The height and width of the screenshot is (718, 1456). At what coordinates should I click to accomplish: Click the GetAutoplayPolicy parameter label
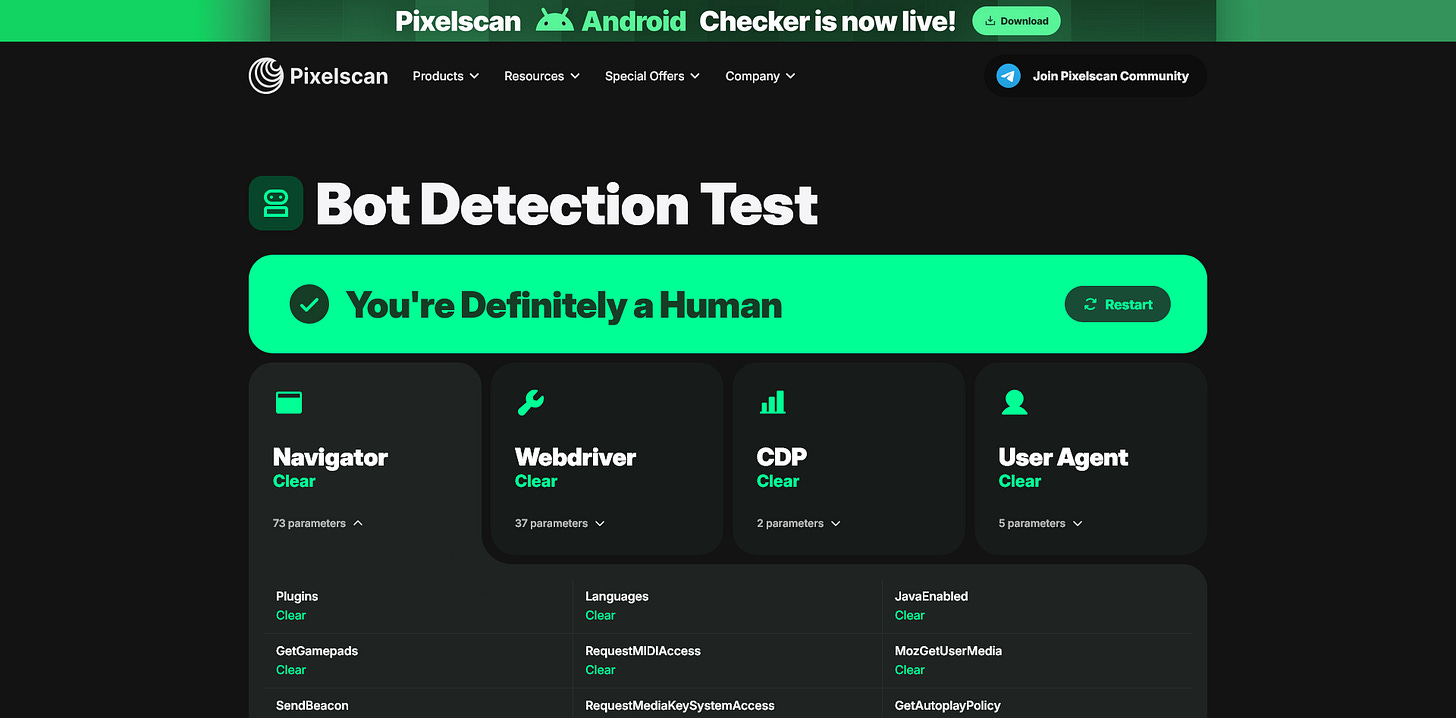[948, 705]
